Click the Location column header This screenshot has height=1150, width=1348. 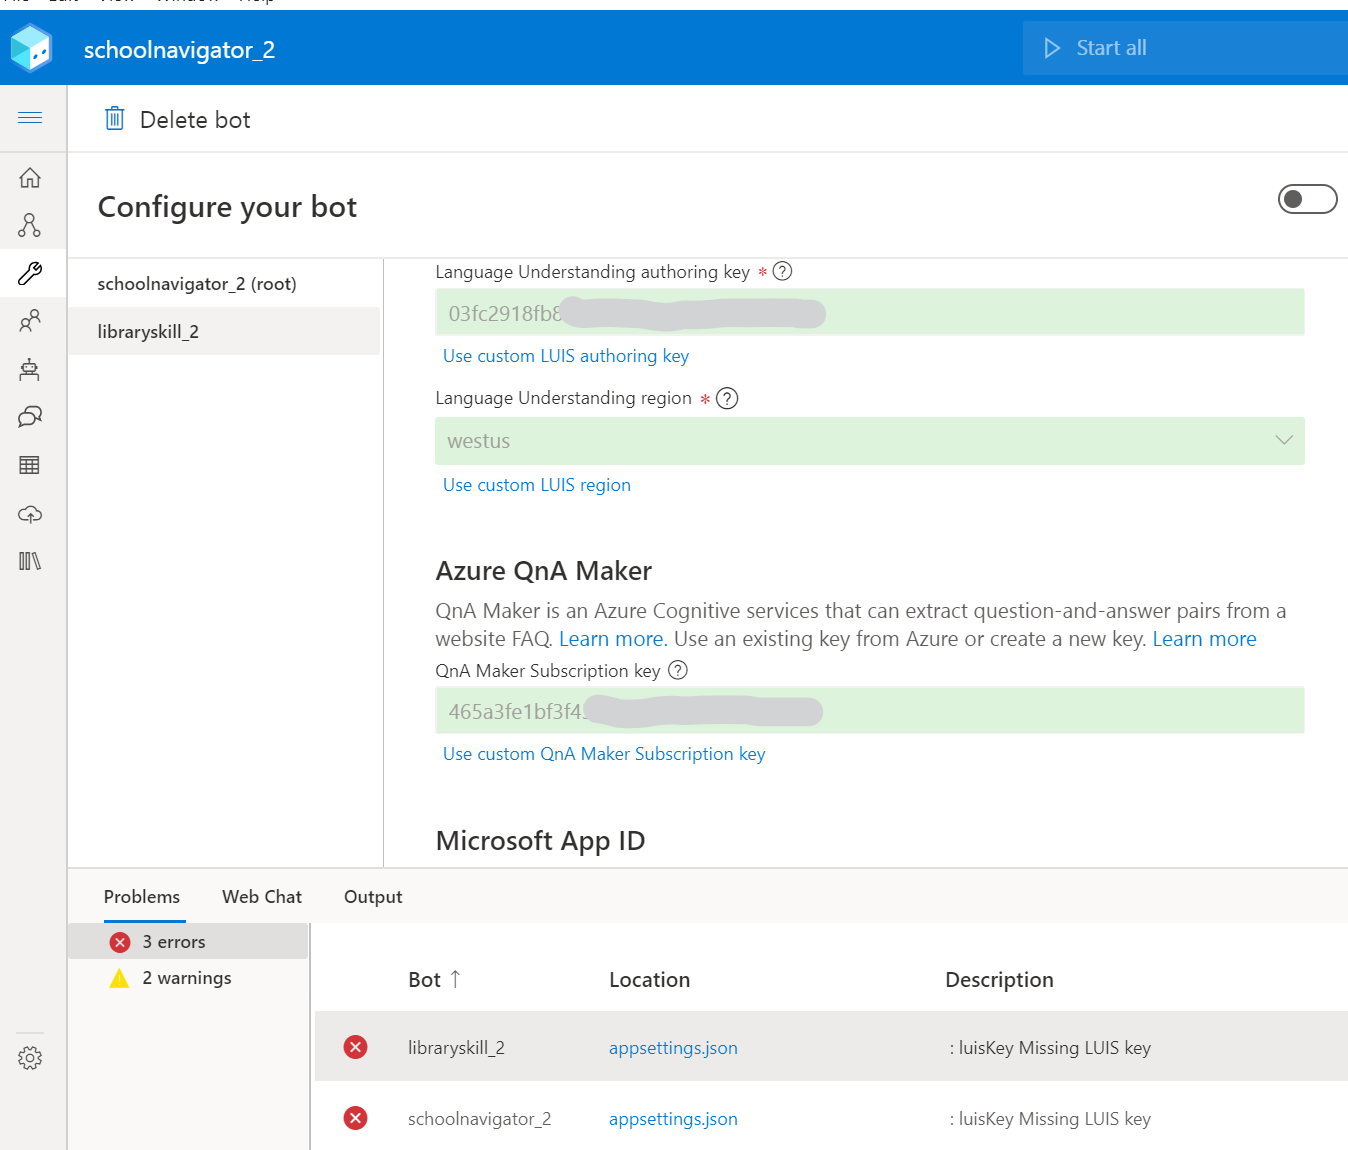(649, 980)
